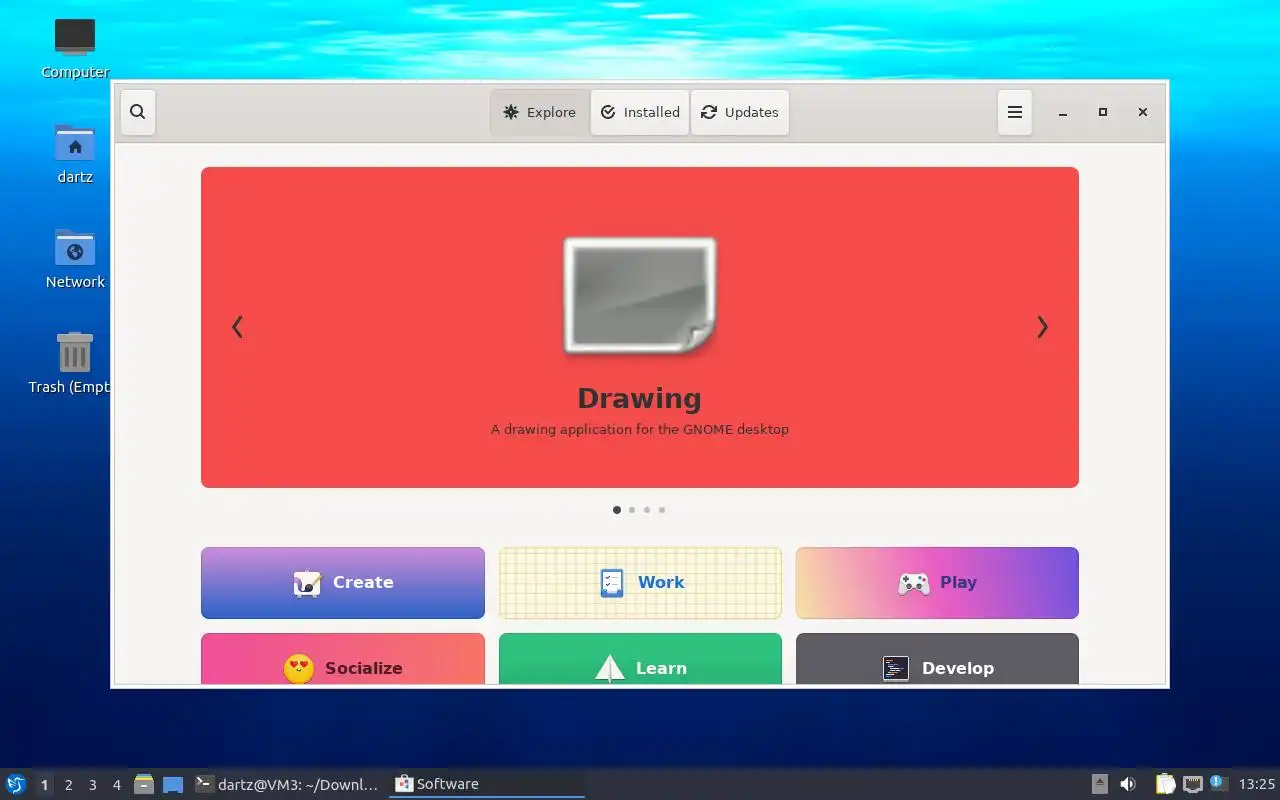Show the previous featured app
The image size is (1280, 800).
[237, 327]
